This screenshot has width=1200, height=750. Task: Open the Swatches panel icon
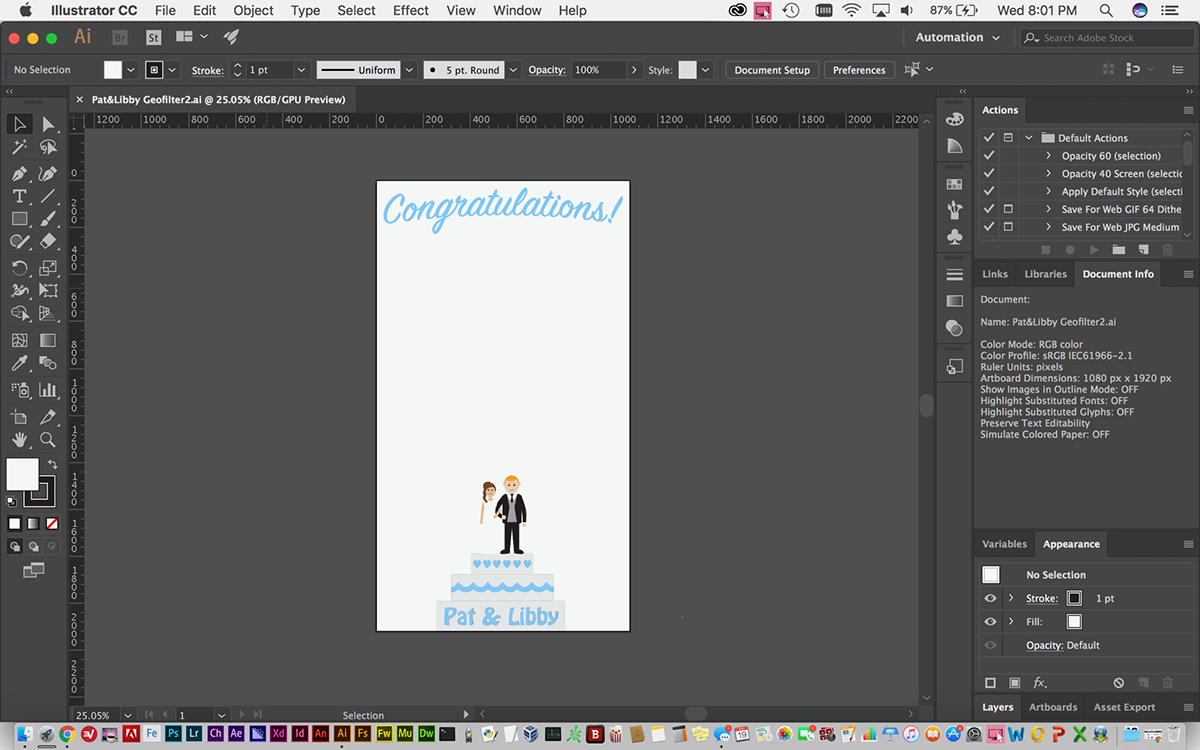(955, 184)
